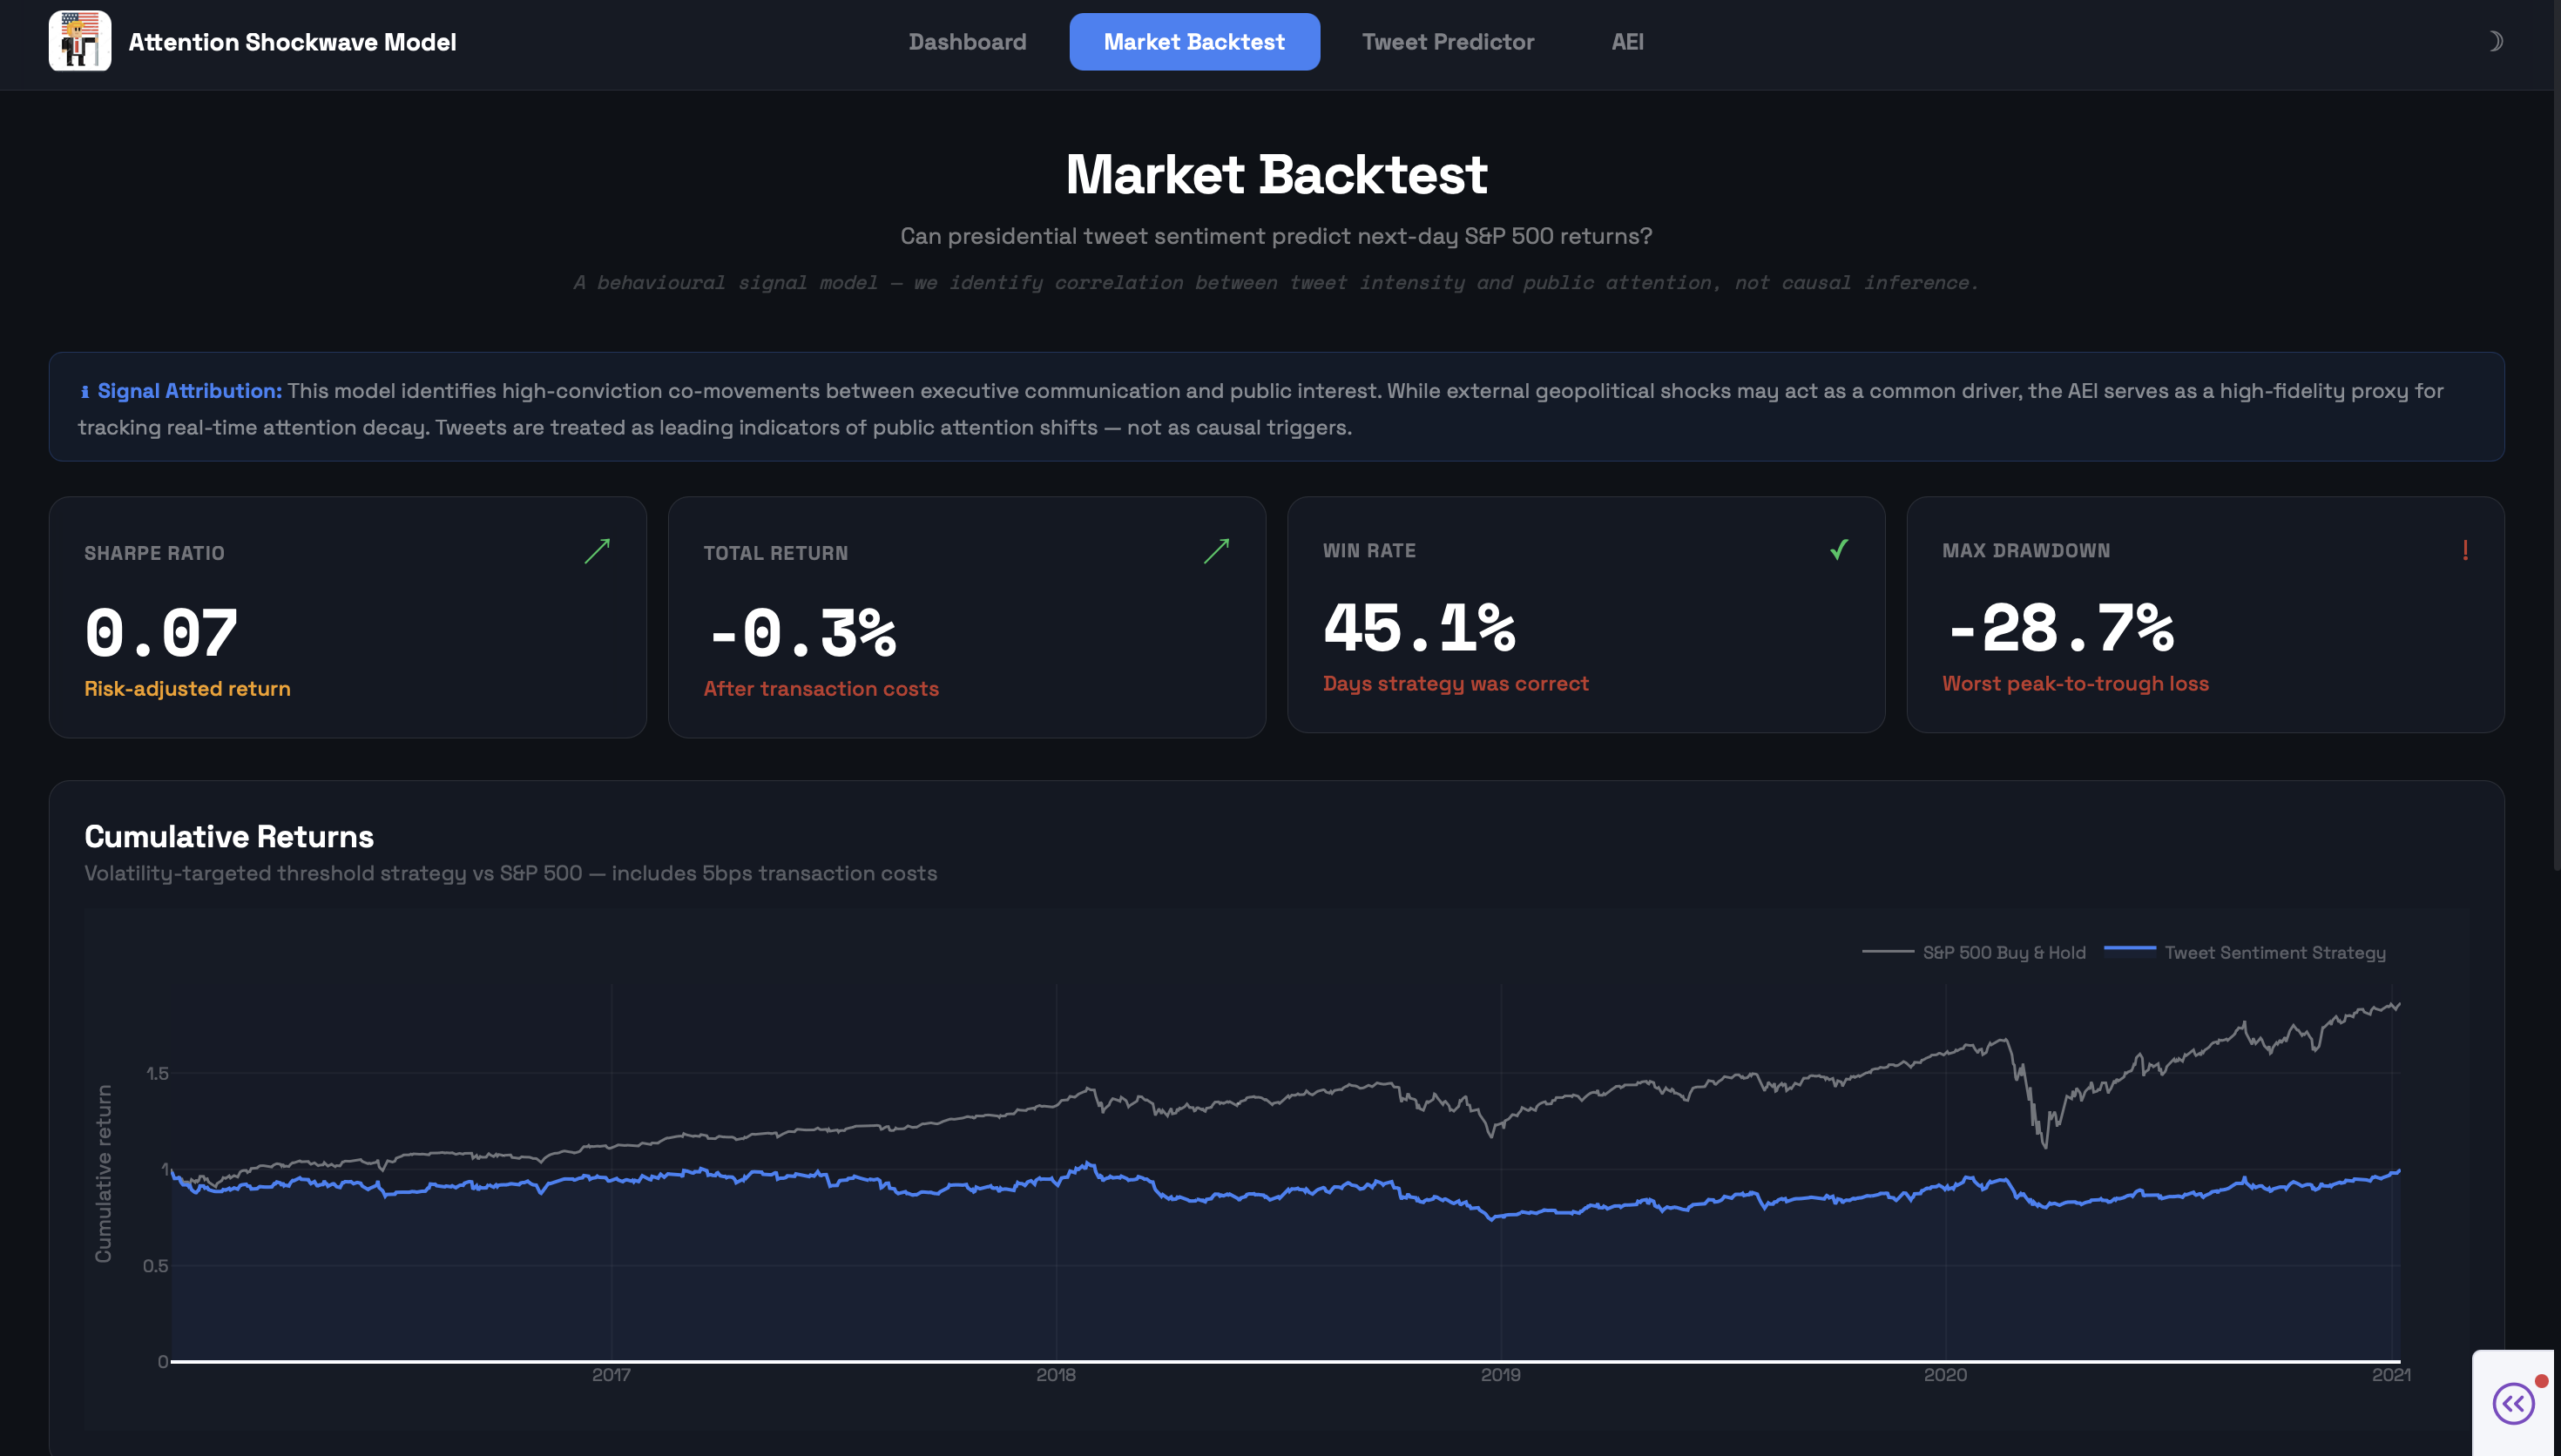Viewport: 2561px width, 1456px height.
Task: Click the Signal Attribution info icon
Action: tap(85, 392)
